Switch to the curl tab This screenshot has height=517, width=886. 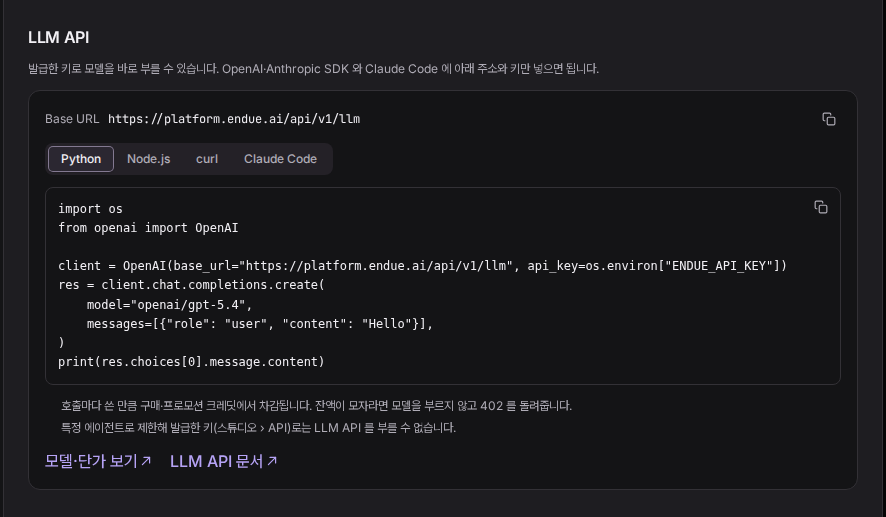(207, 159)
